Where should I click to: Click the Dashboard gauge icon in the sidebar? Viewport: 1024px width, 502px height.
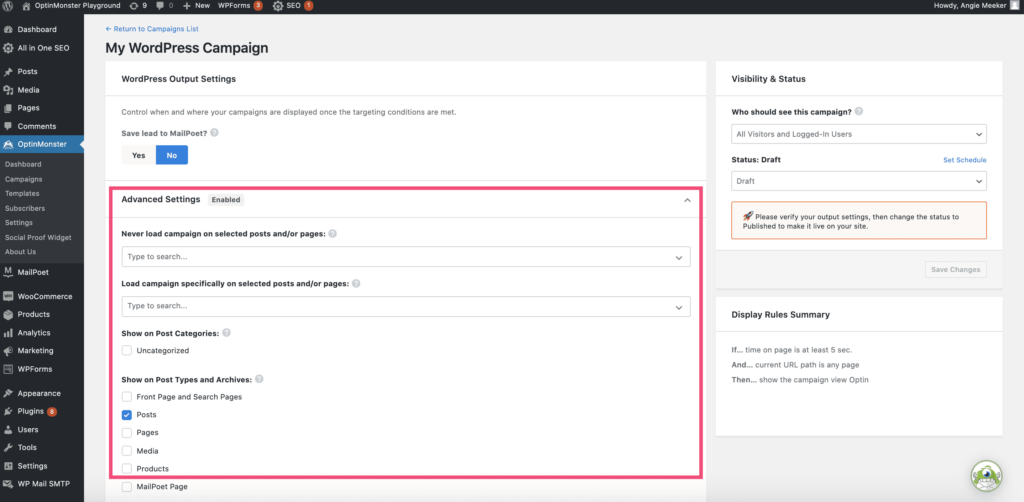(x=8, y=29)
